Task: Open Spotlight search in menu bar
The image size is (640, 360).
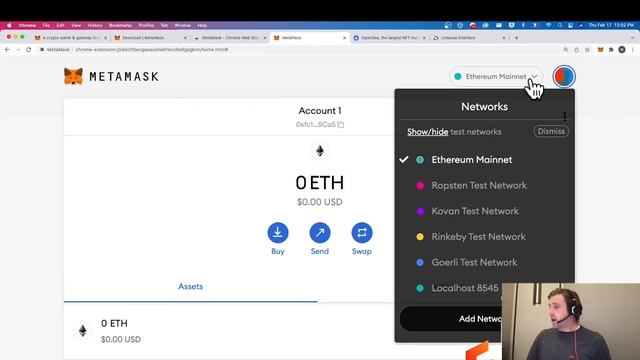Action: [x=560, y=25]
